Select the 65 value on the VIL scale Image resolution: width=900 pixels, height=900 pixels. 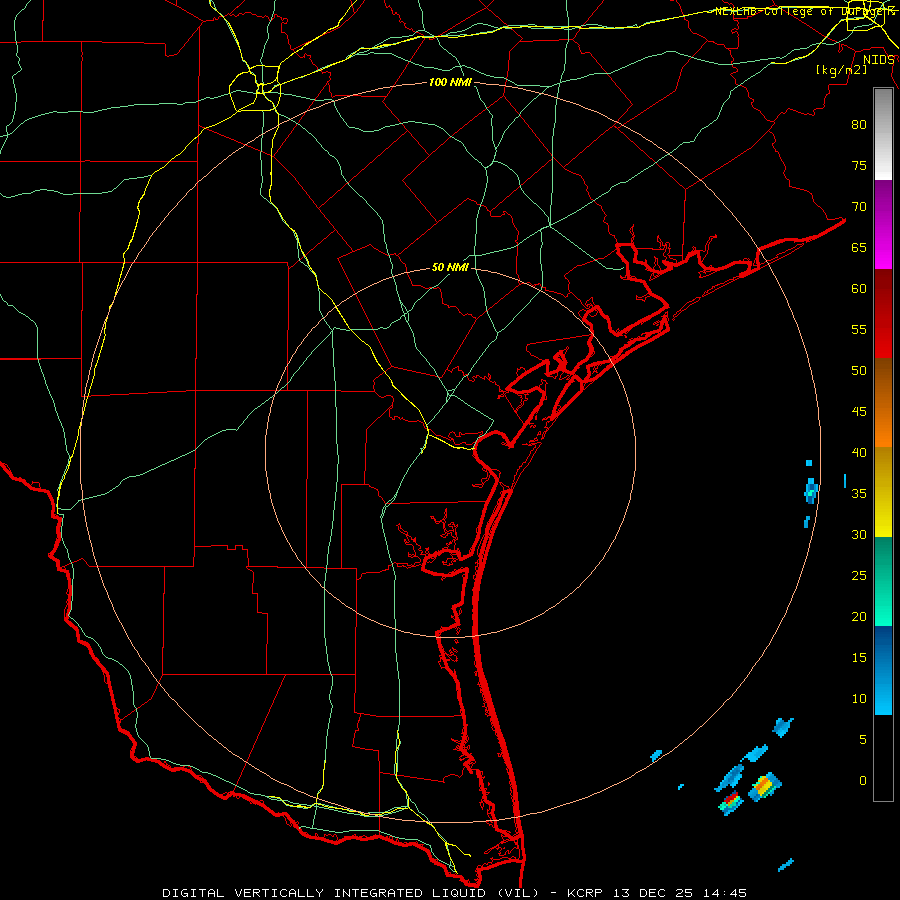click(859, 247)
